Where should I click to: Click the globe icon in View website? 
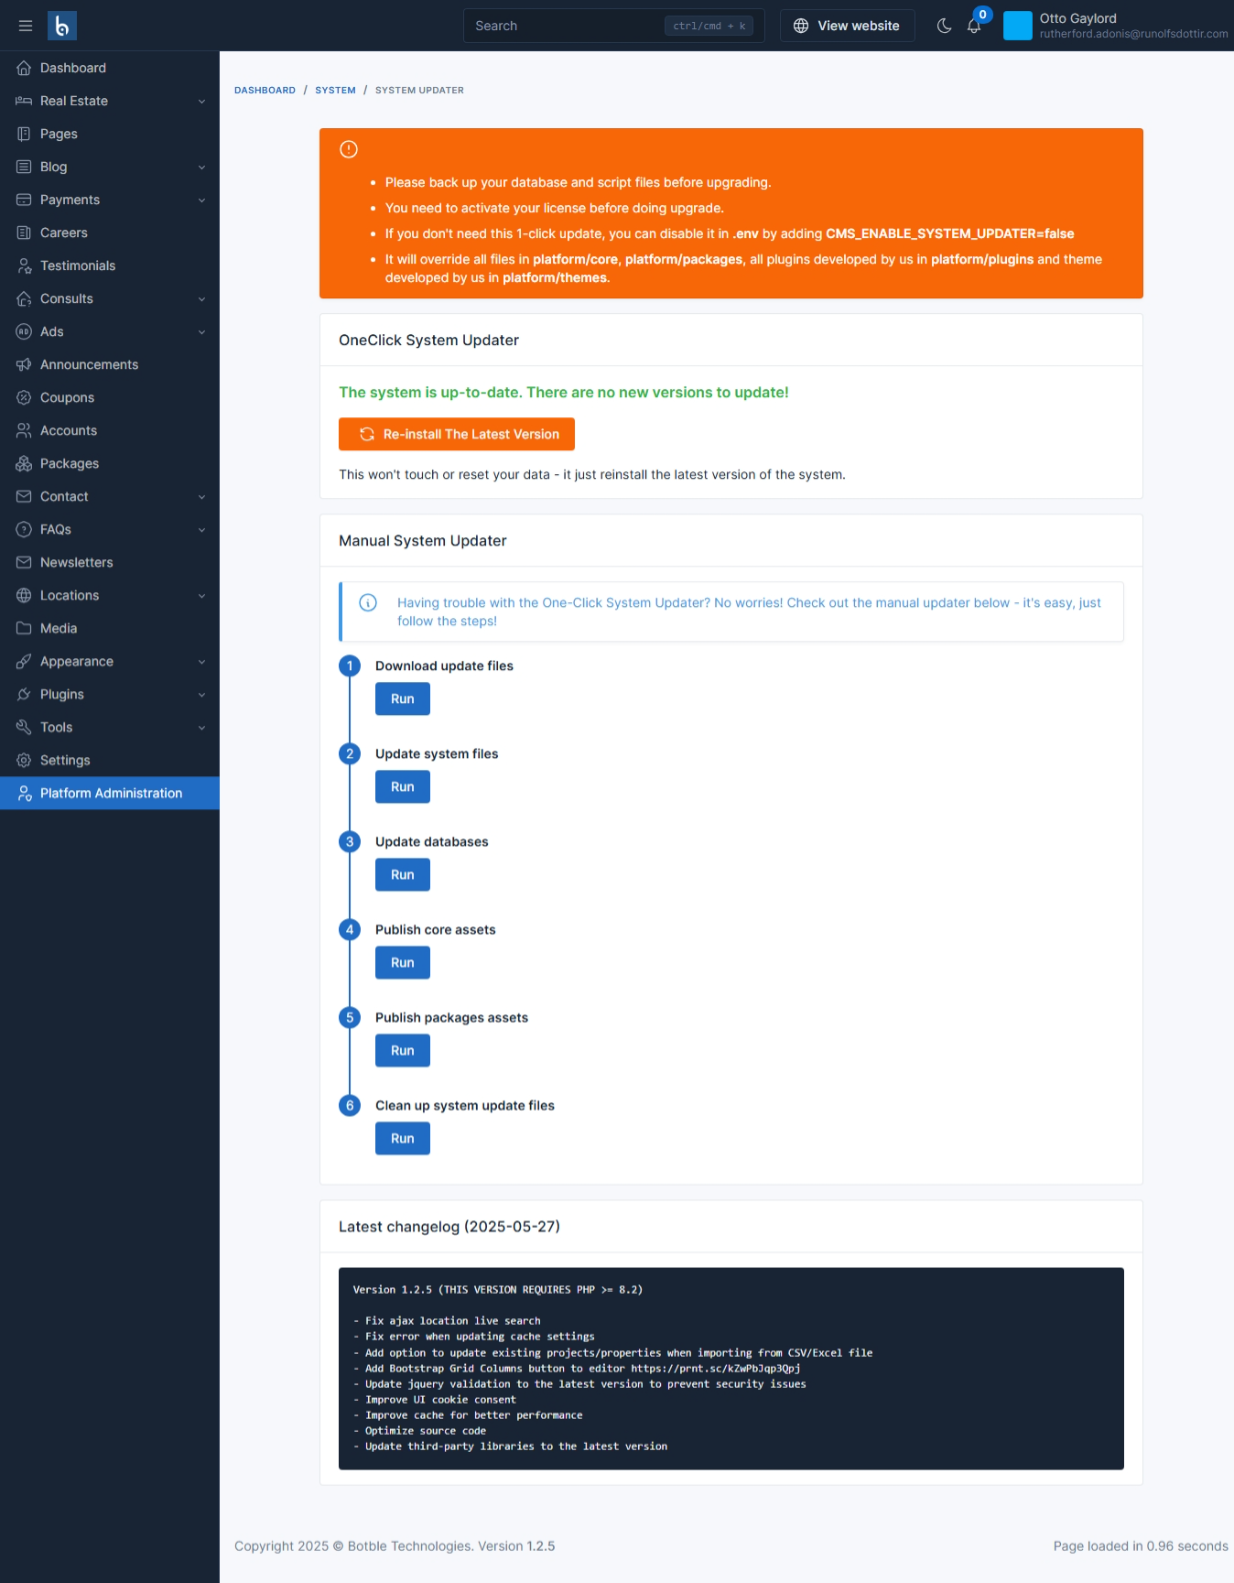pyautogui.click(x=801, y=26)
